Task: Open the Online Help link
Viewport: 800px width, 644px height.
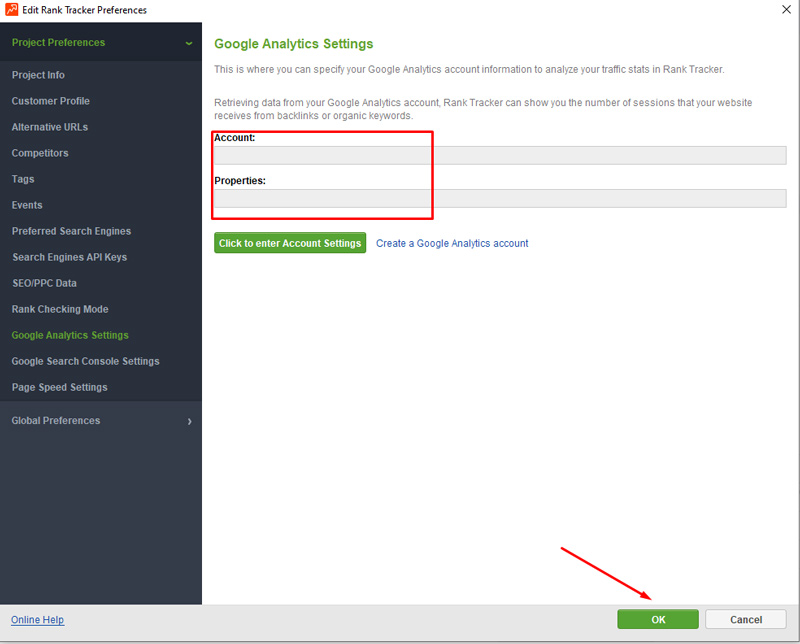Action: pos(37,620)
